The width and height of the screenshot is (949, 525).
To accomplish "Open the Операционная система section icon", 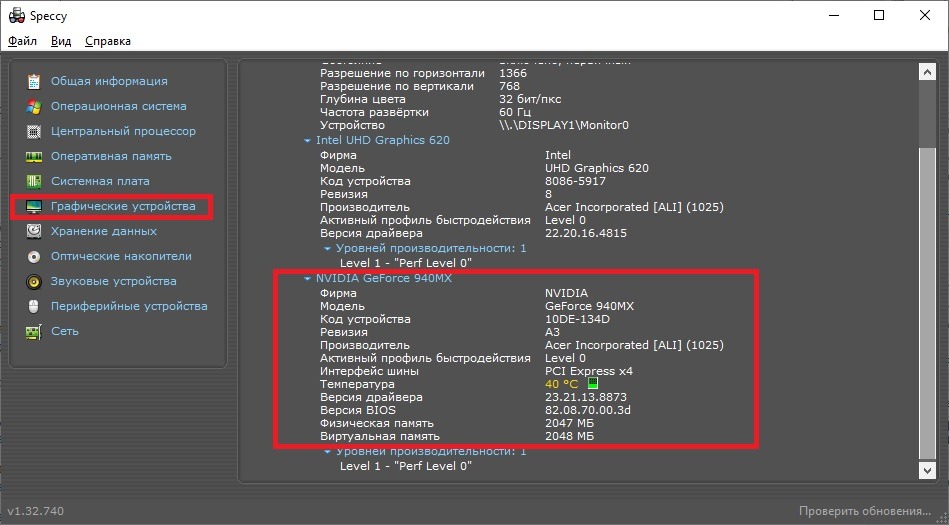I will pos(34,106).
